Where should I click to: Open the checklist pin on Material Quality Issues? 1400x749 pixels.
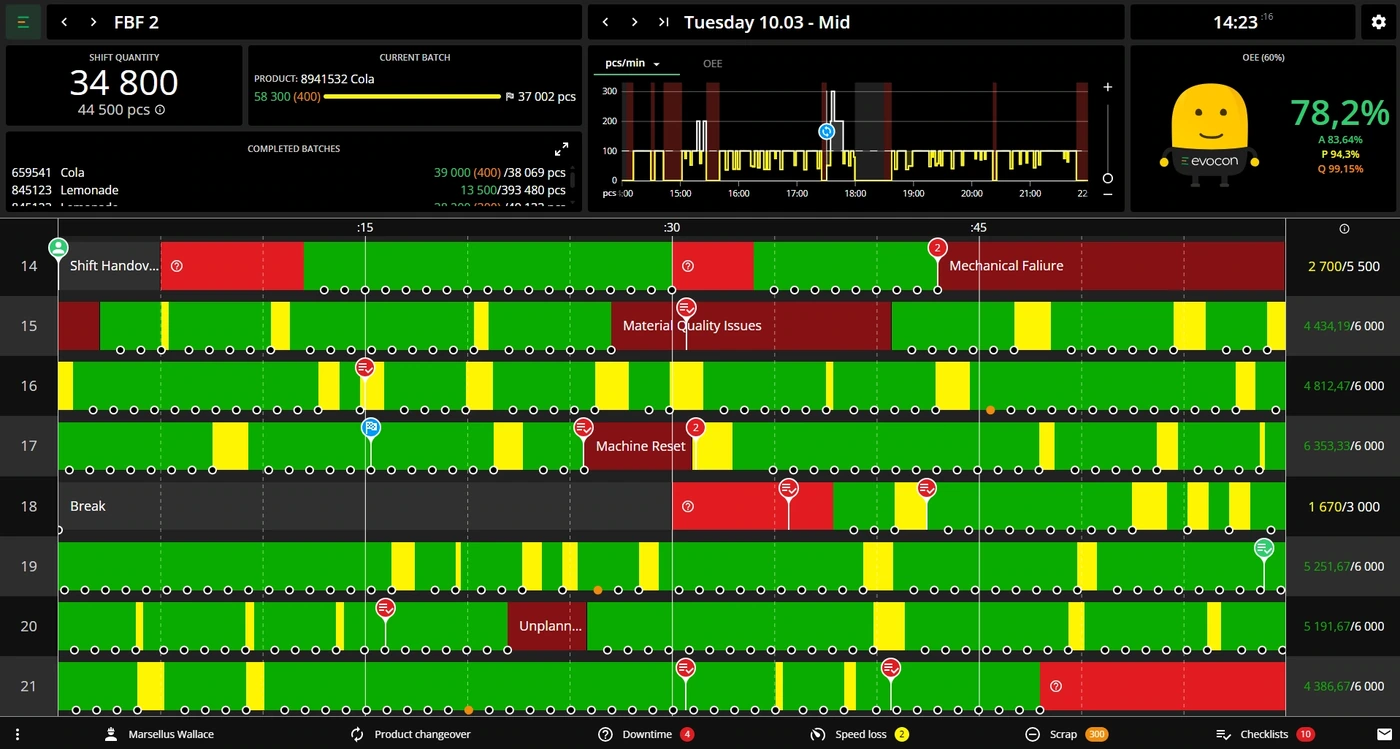click(686, 307)
